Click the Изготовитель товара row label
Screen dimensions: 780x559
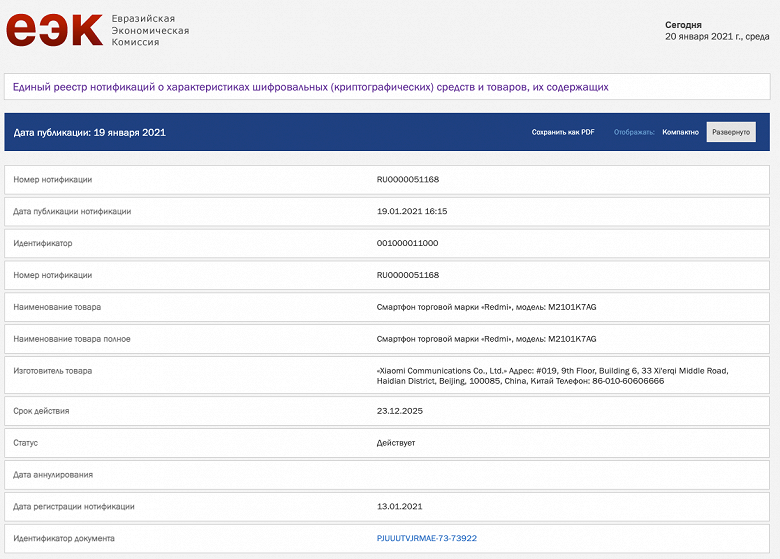coord(52,371)
